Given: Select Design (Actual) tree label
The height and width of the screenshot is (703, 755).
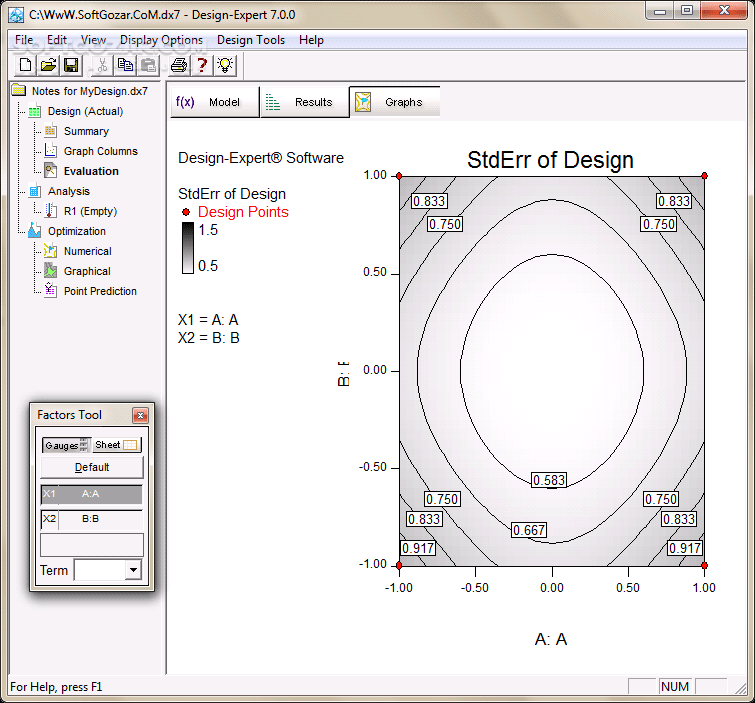Looking at the screenshot, I should coord(85,111).
